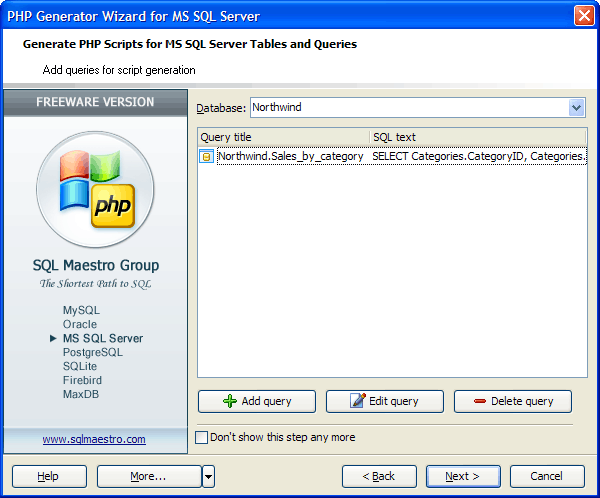Select MS SQL Server in the product list
The width and height of the screenshot is (600, 498).
103,338
